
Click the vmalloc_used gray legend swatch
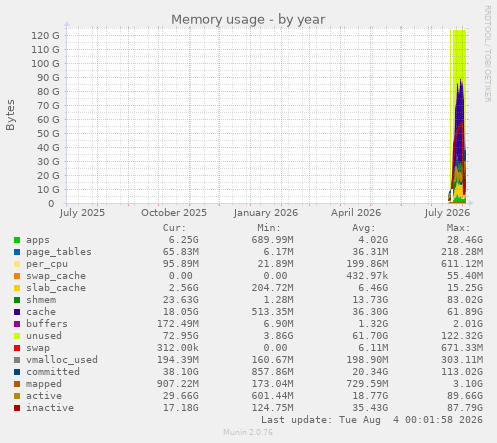(17, 360)
